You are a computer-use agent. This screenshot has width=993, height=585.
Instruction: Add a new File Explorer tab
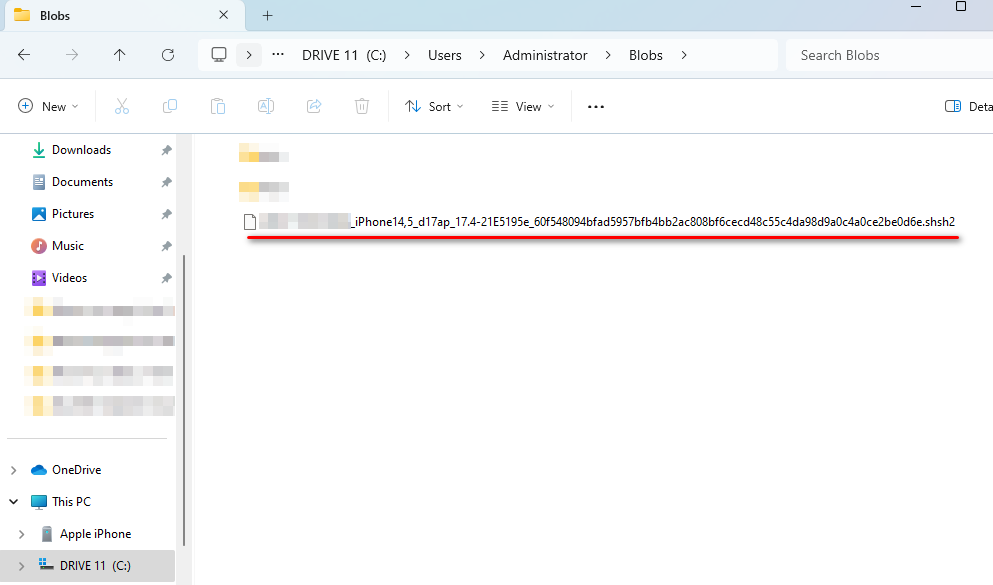[267, 16]
